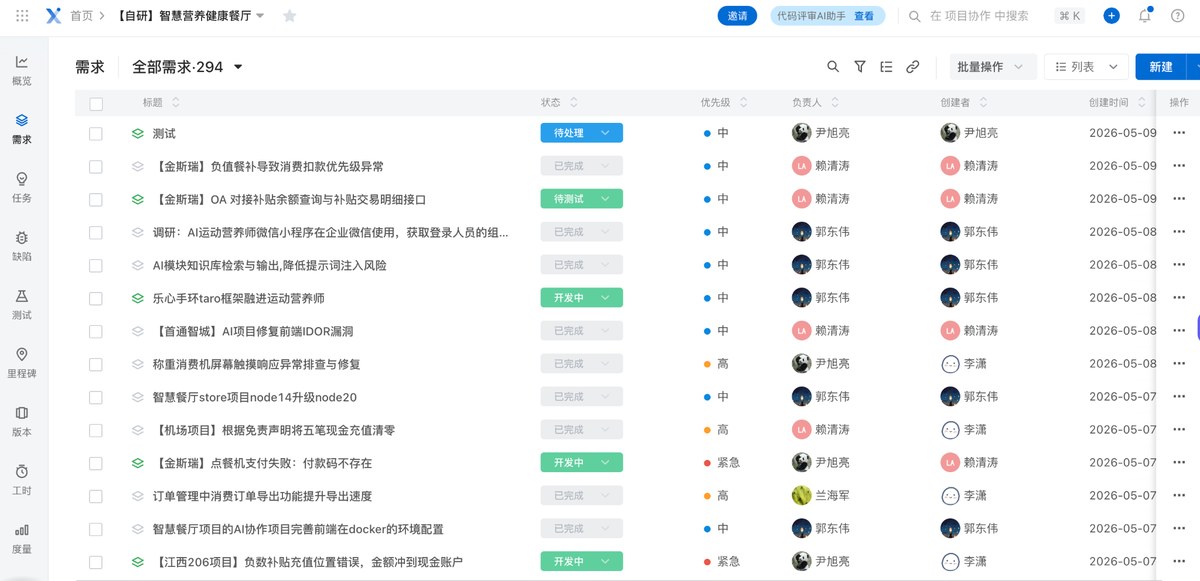Click the blue plus create icon

[x=1111, y=16]
